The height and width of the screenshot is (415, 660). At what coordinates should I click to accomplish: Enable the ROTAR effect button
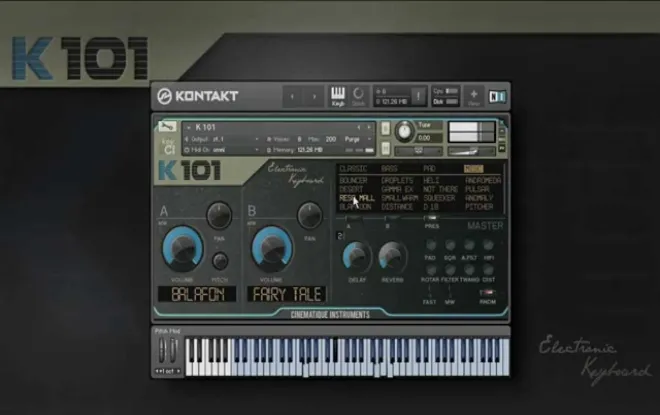coord(431,269)
